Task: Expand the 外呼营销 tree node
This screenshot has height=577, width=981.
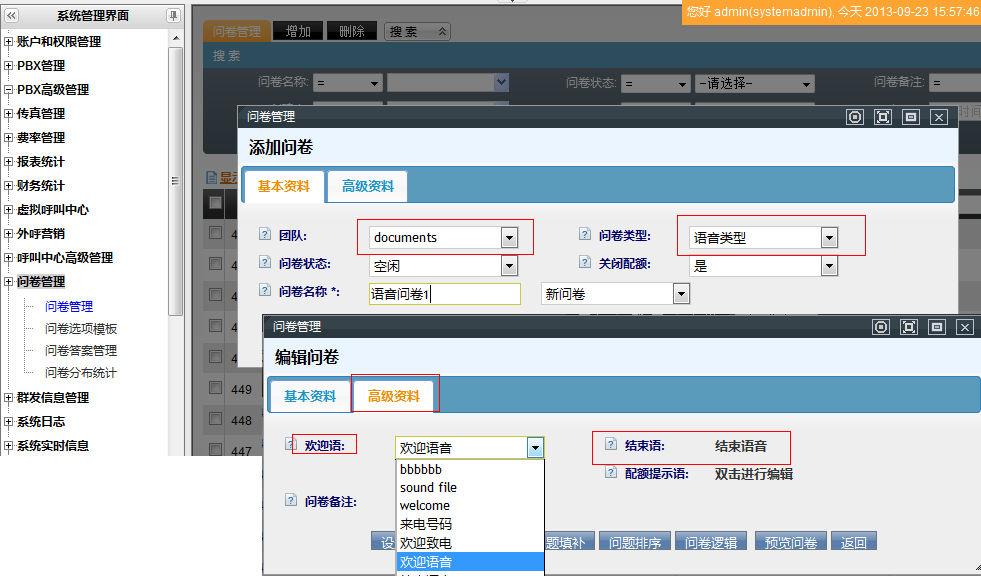Action: 9,234
